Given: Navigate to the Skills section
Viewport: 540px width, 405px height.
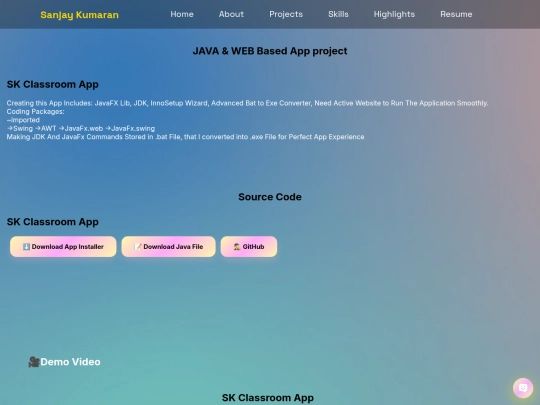Looking at the screenshot, I should coord(338,14).
